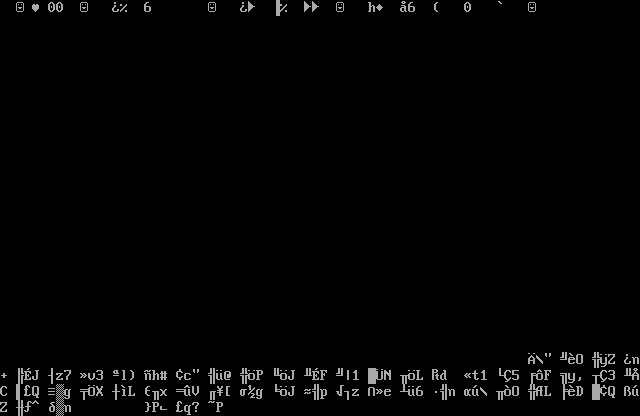The height and width of the screenshot is (416, 640).
Task: Click the shaded block before 'g' in middle row
Action: point(59,392)
